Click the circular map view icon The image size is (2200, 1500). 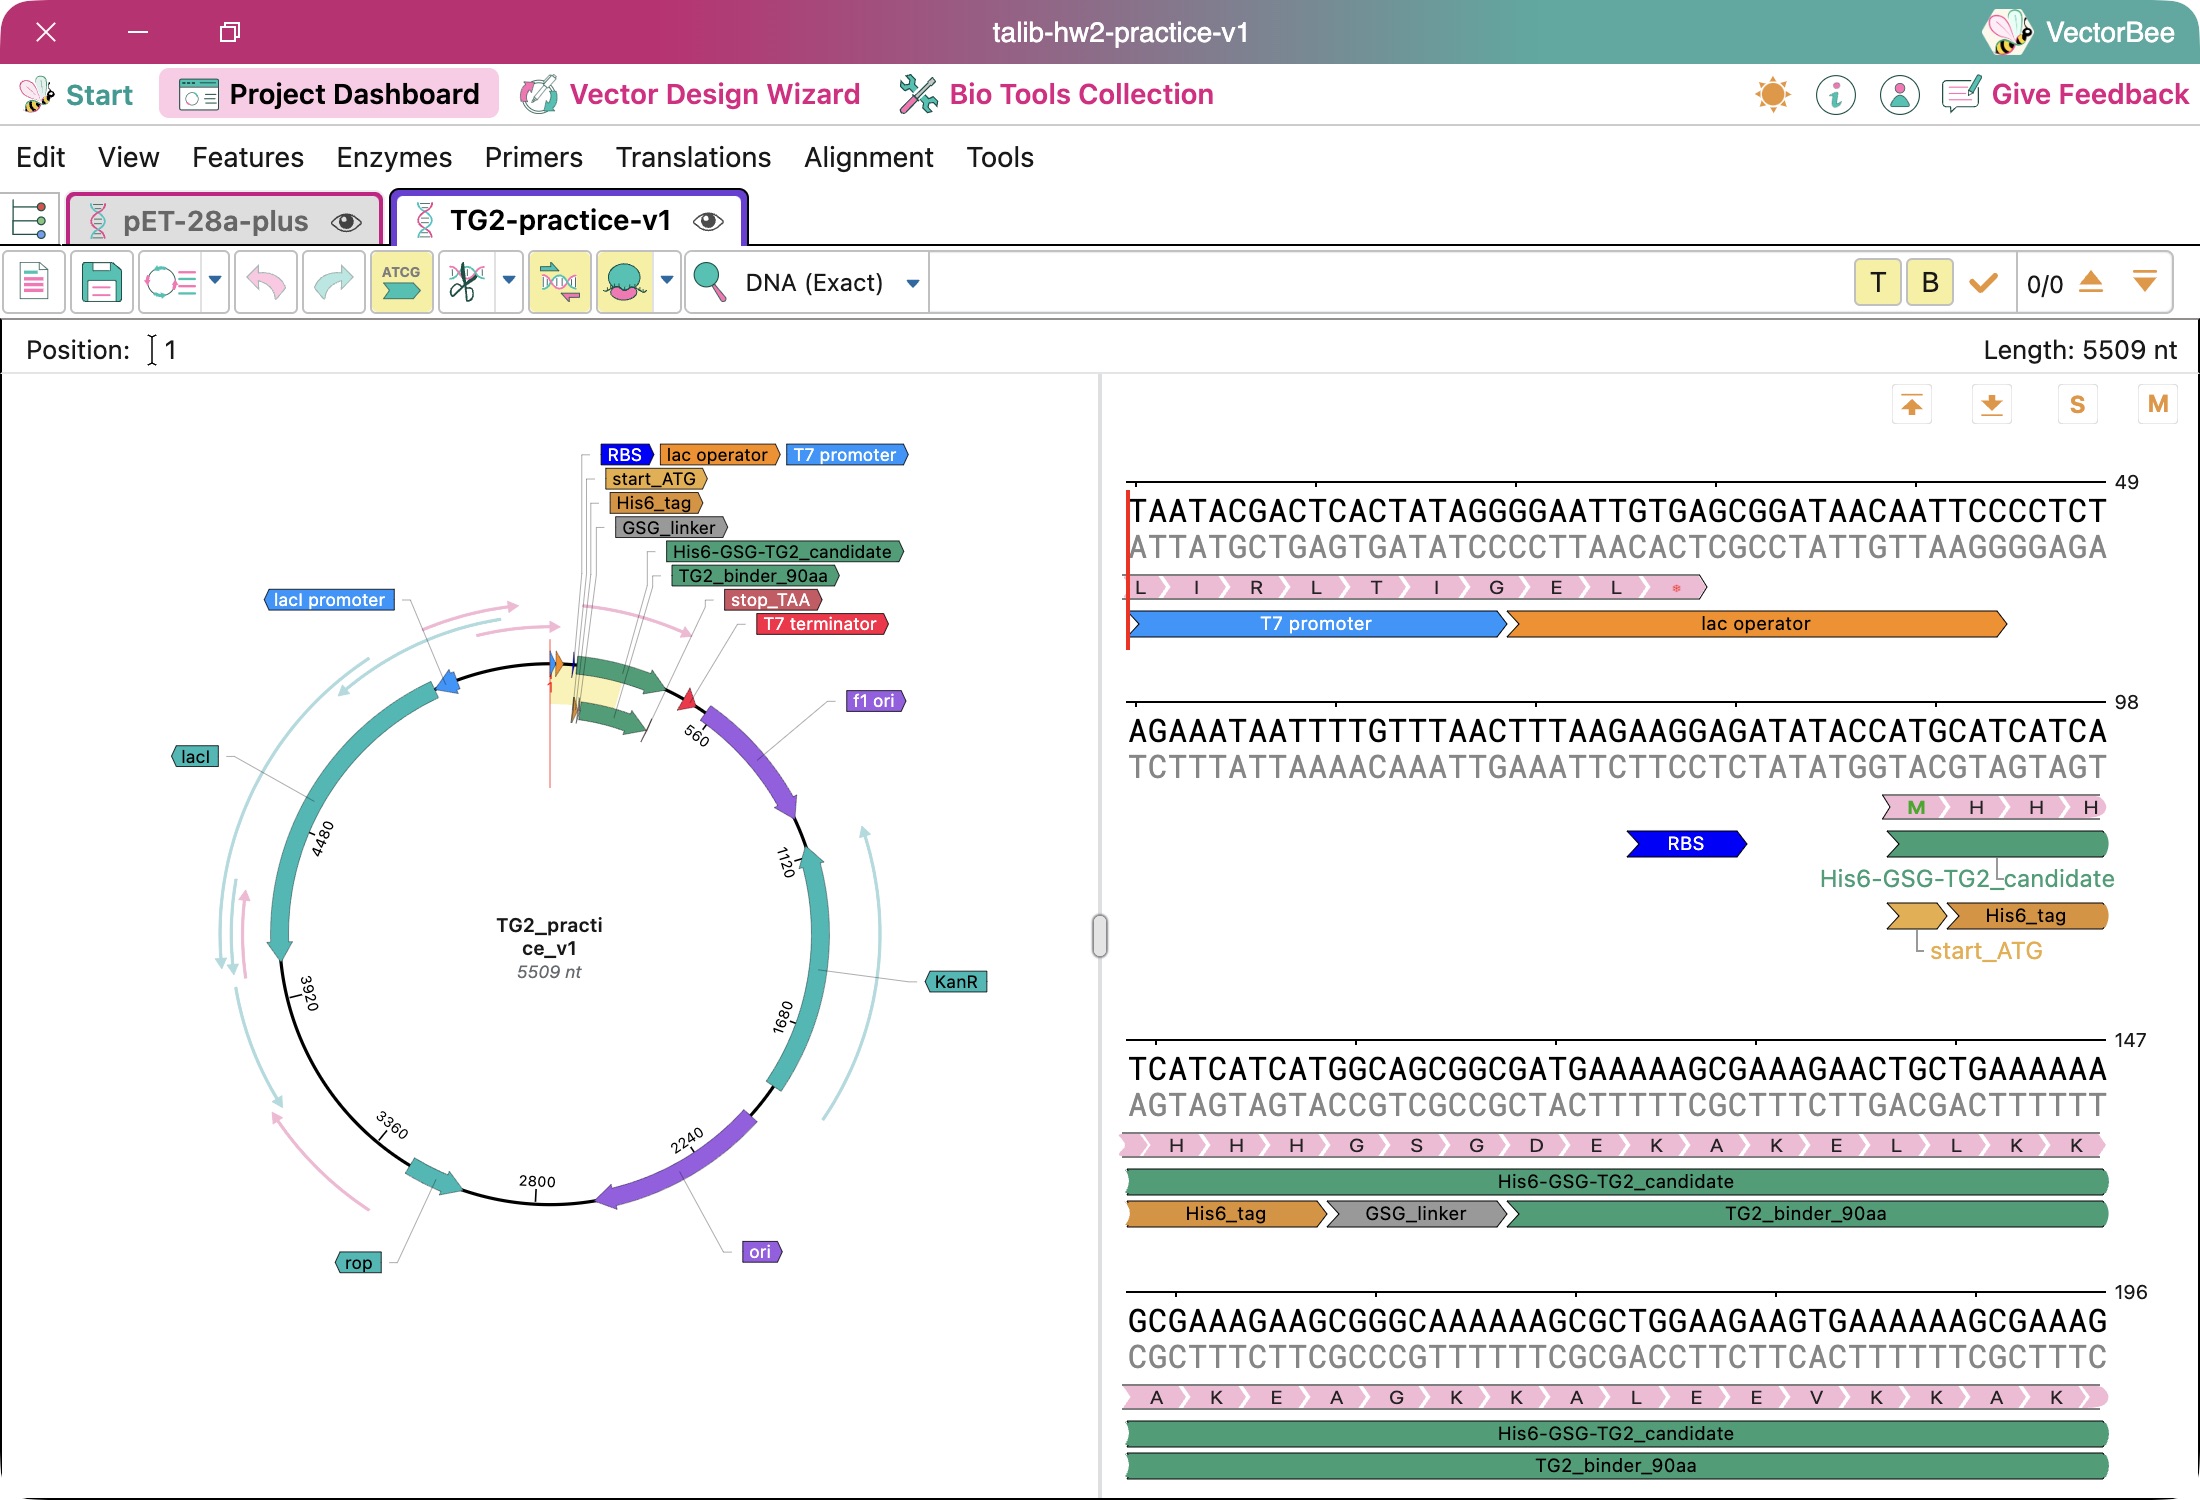171,283
